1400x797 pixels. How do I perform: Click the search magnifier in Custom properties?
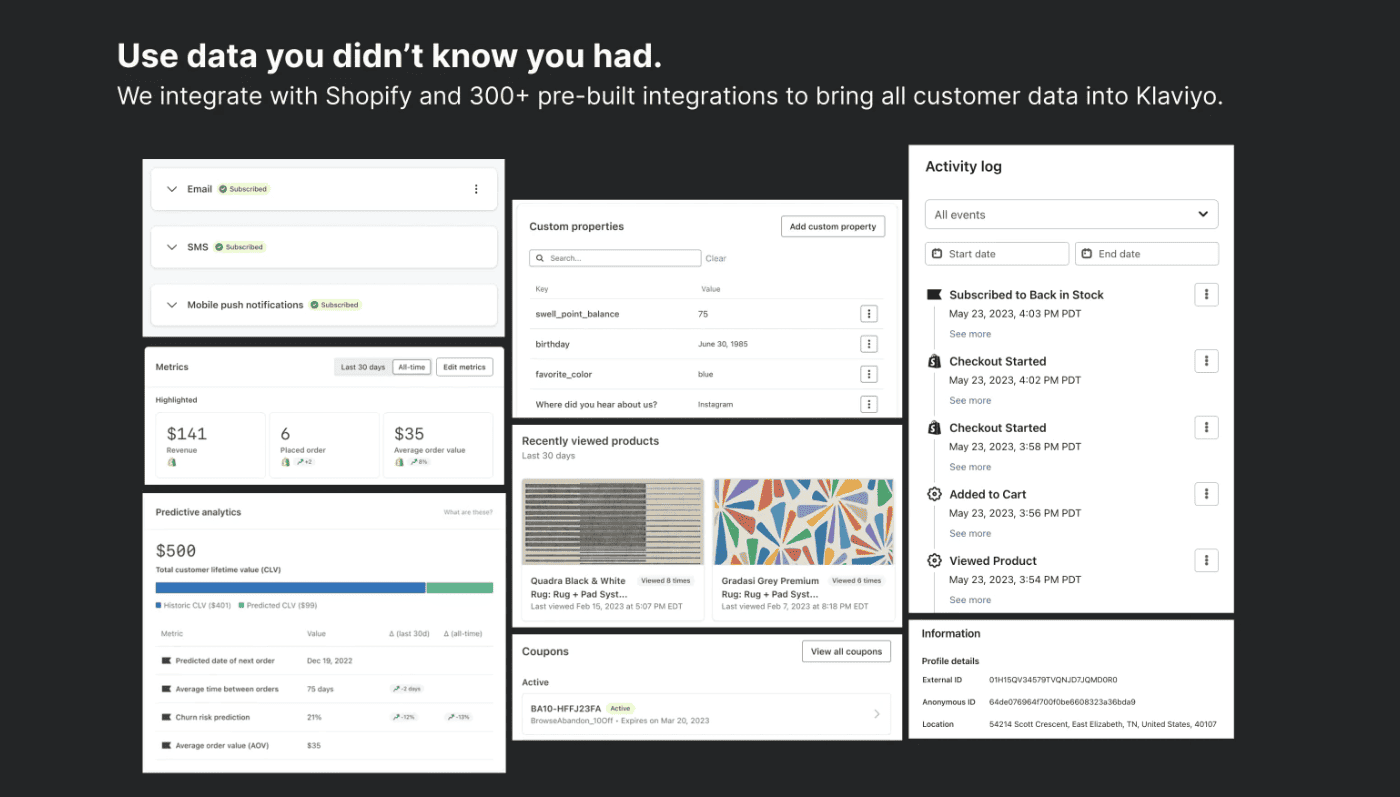click(541, 258)
